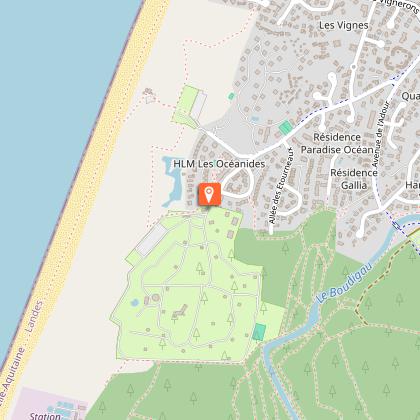Click the teal square at the campsite edge
Viewport: 420px width, 420px height.
click(259, 332)
